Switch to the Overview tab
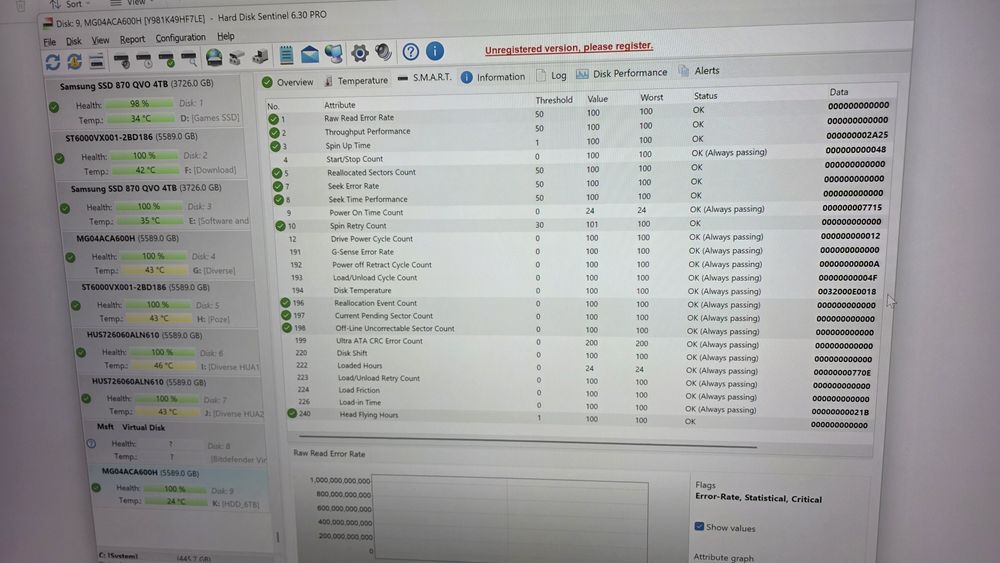 coord(288,82)
